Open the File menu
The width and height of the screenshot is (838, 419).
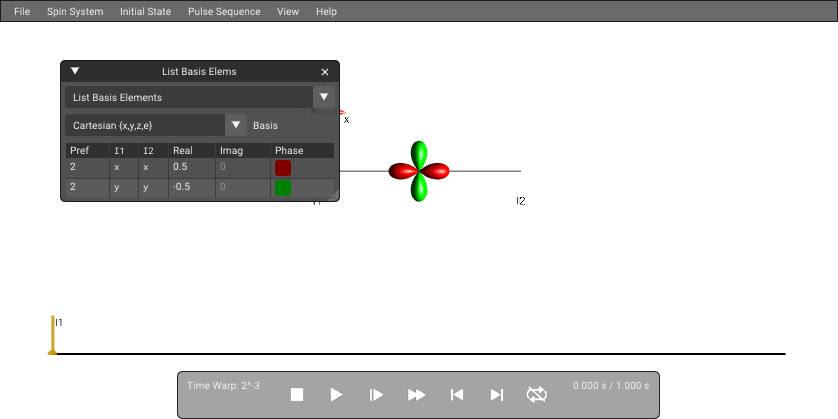pyautogui.click(x=22, y=11)
